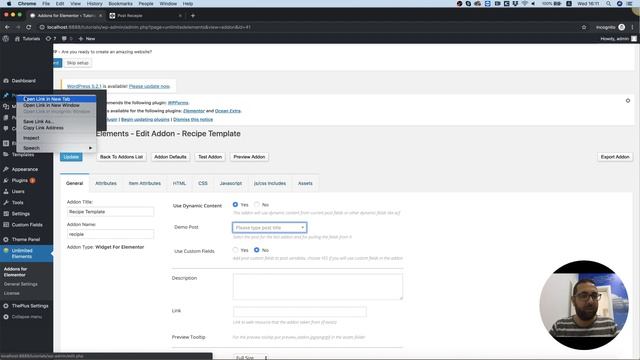The height and width of the screenshot is (360, 640).
Task: Click Export Addon button
Action: 615,157
